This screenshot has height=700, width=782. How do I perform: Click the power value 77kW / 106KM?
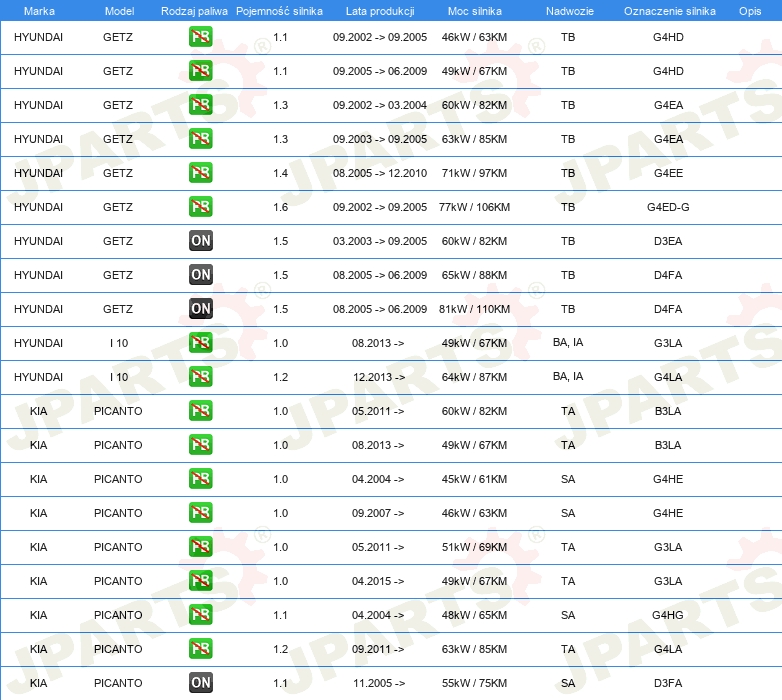tap(474, 207)
